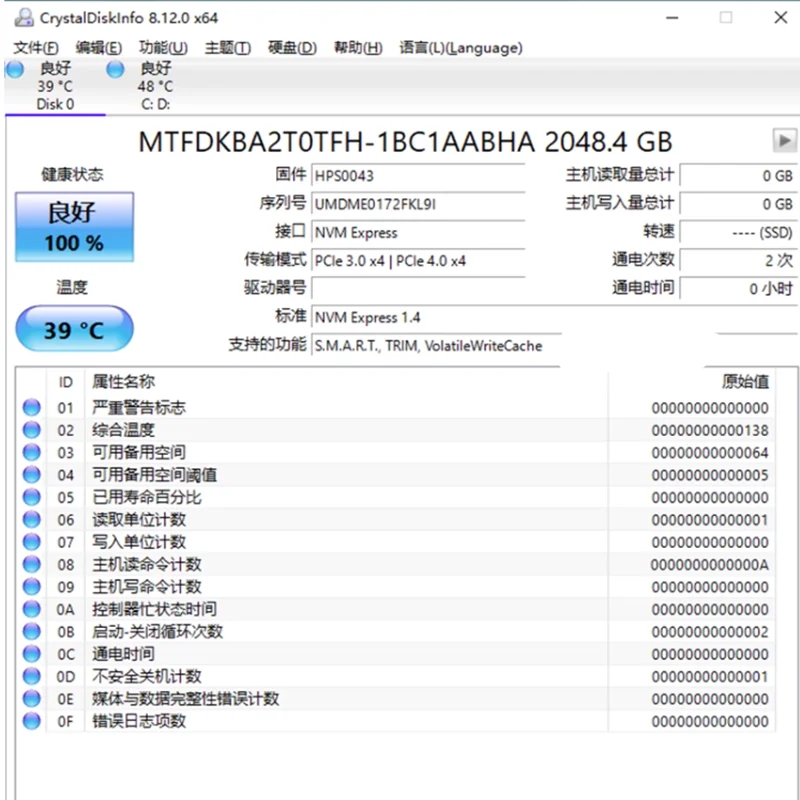Click the next disk arrow button
Screen dimensions: 800x800
(785, 140)
